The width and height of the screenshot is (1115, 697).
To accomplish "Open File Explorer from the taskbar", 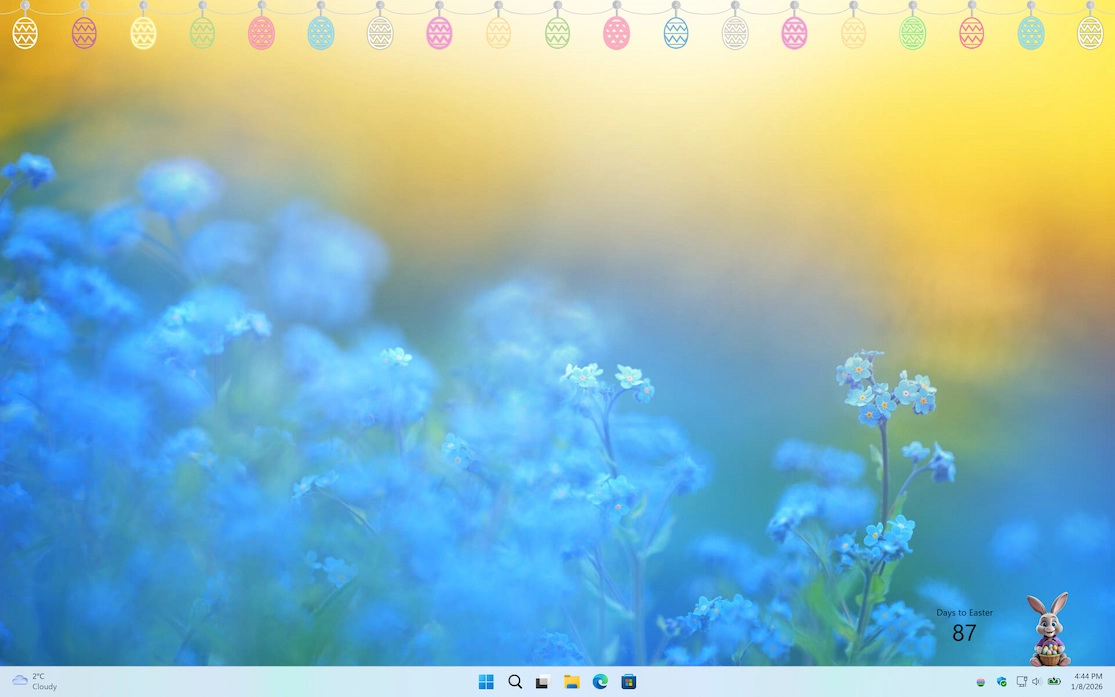I will click(x=571, y=681).
